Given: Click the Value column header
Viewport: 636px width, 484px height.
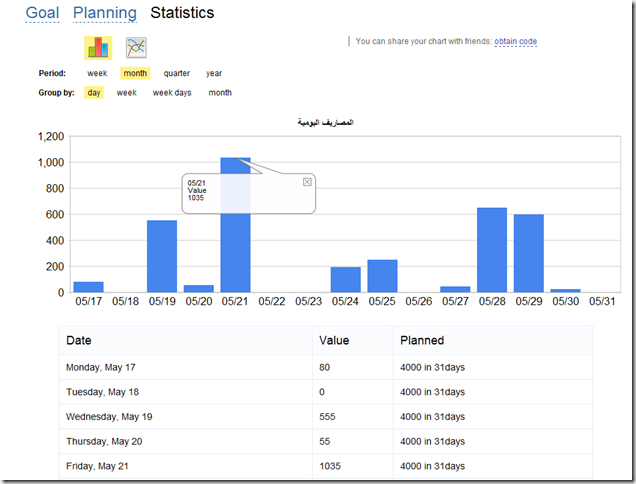Looking at the screenshot, I should pyautogui.click(x=334, y=341).
